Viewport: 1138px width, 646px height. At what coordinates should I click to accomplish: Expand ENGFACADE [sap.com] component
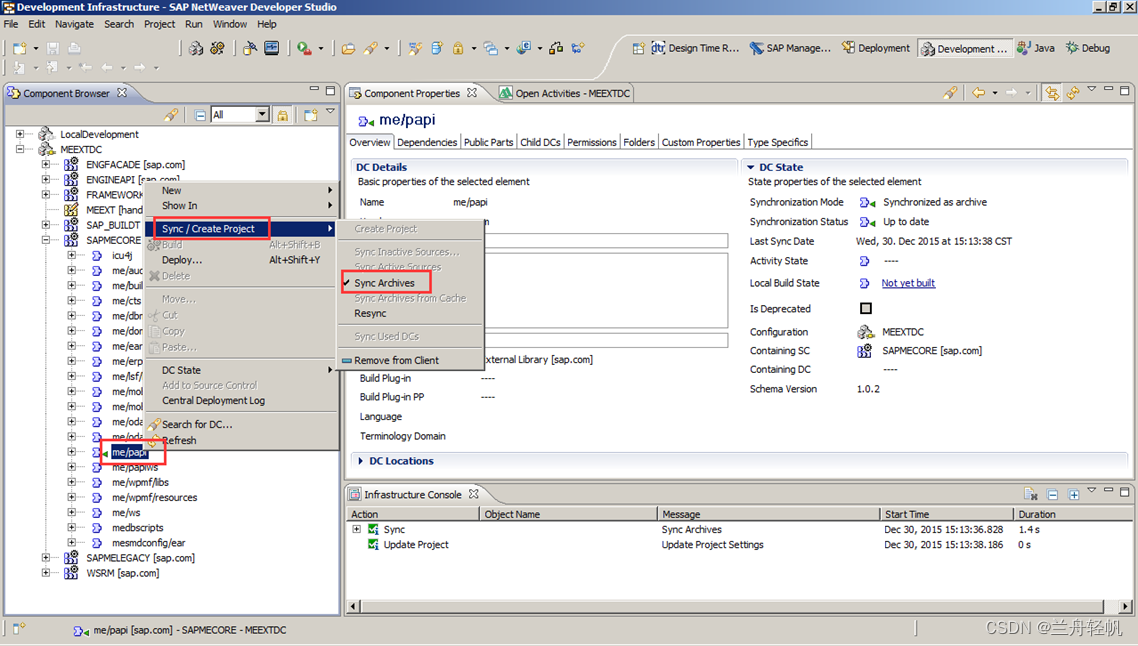point(46,165)
